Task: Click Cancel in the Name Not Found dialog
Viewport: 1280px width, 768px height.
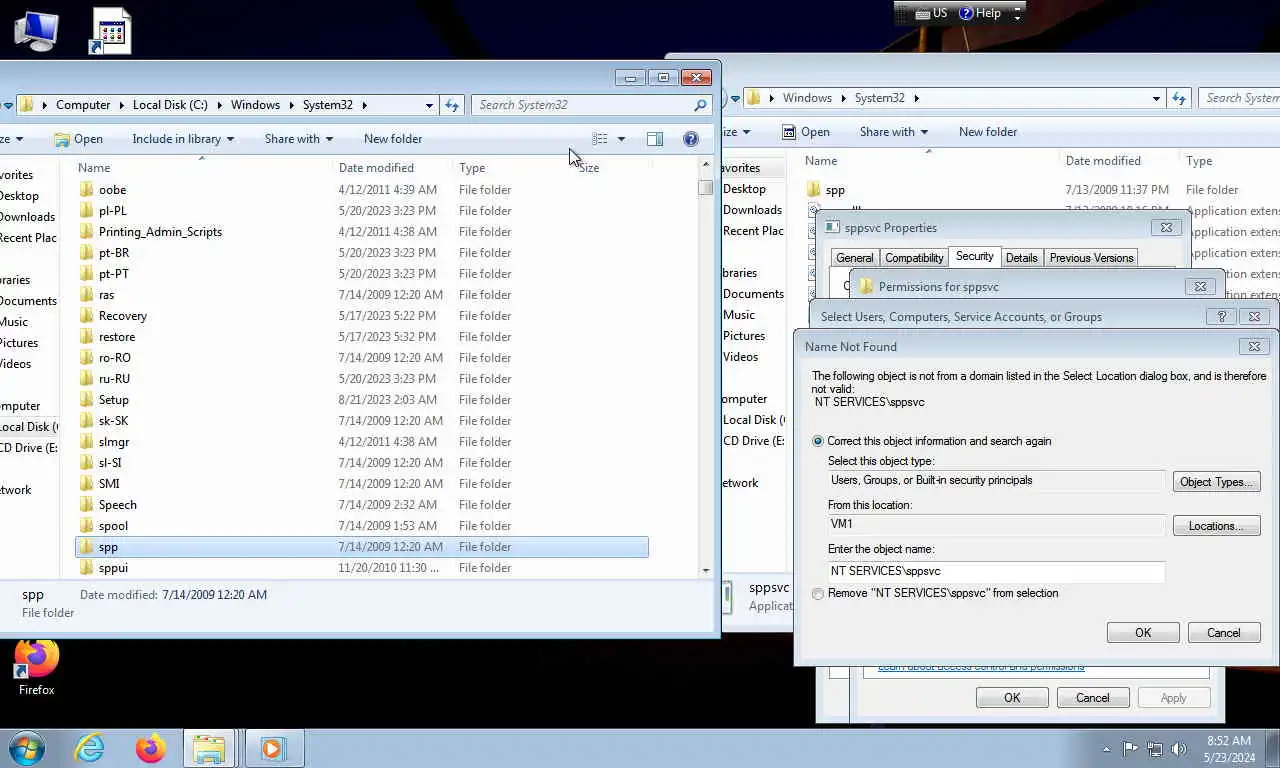Action: click(x=1224, y=633)
